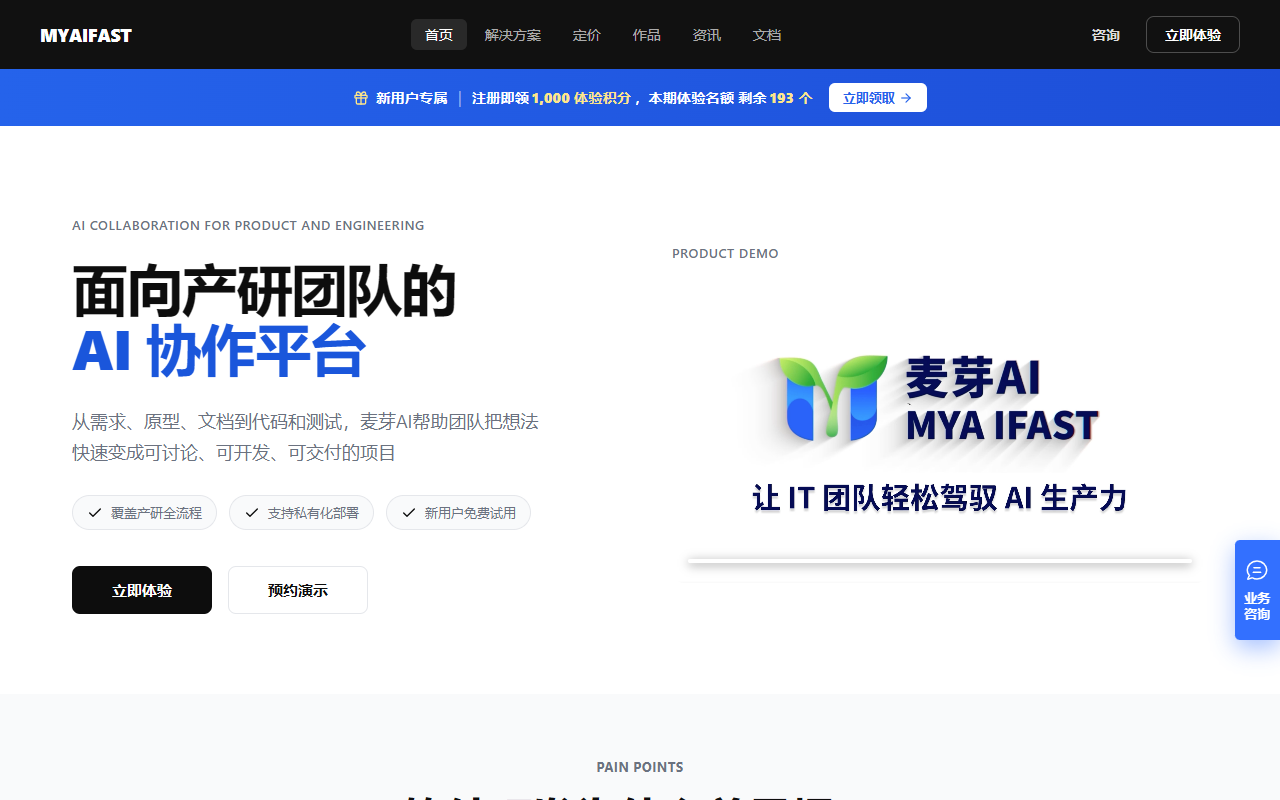Click the AI 协作平台 heading
1280x800 pixels.
[x=219, y=352]
